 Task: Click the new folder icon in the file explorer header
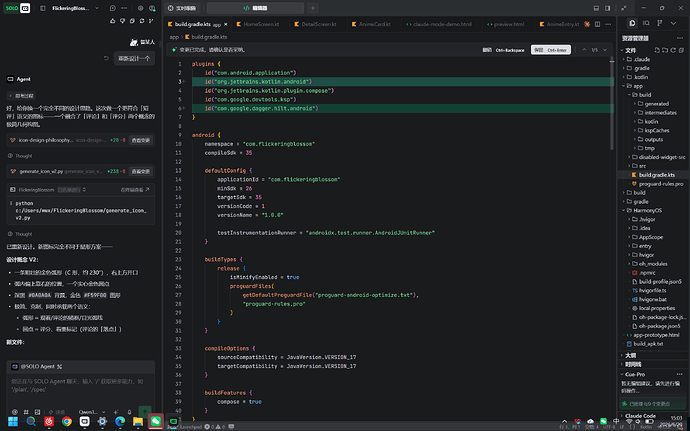tap(665, 50)
